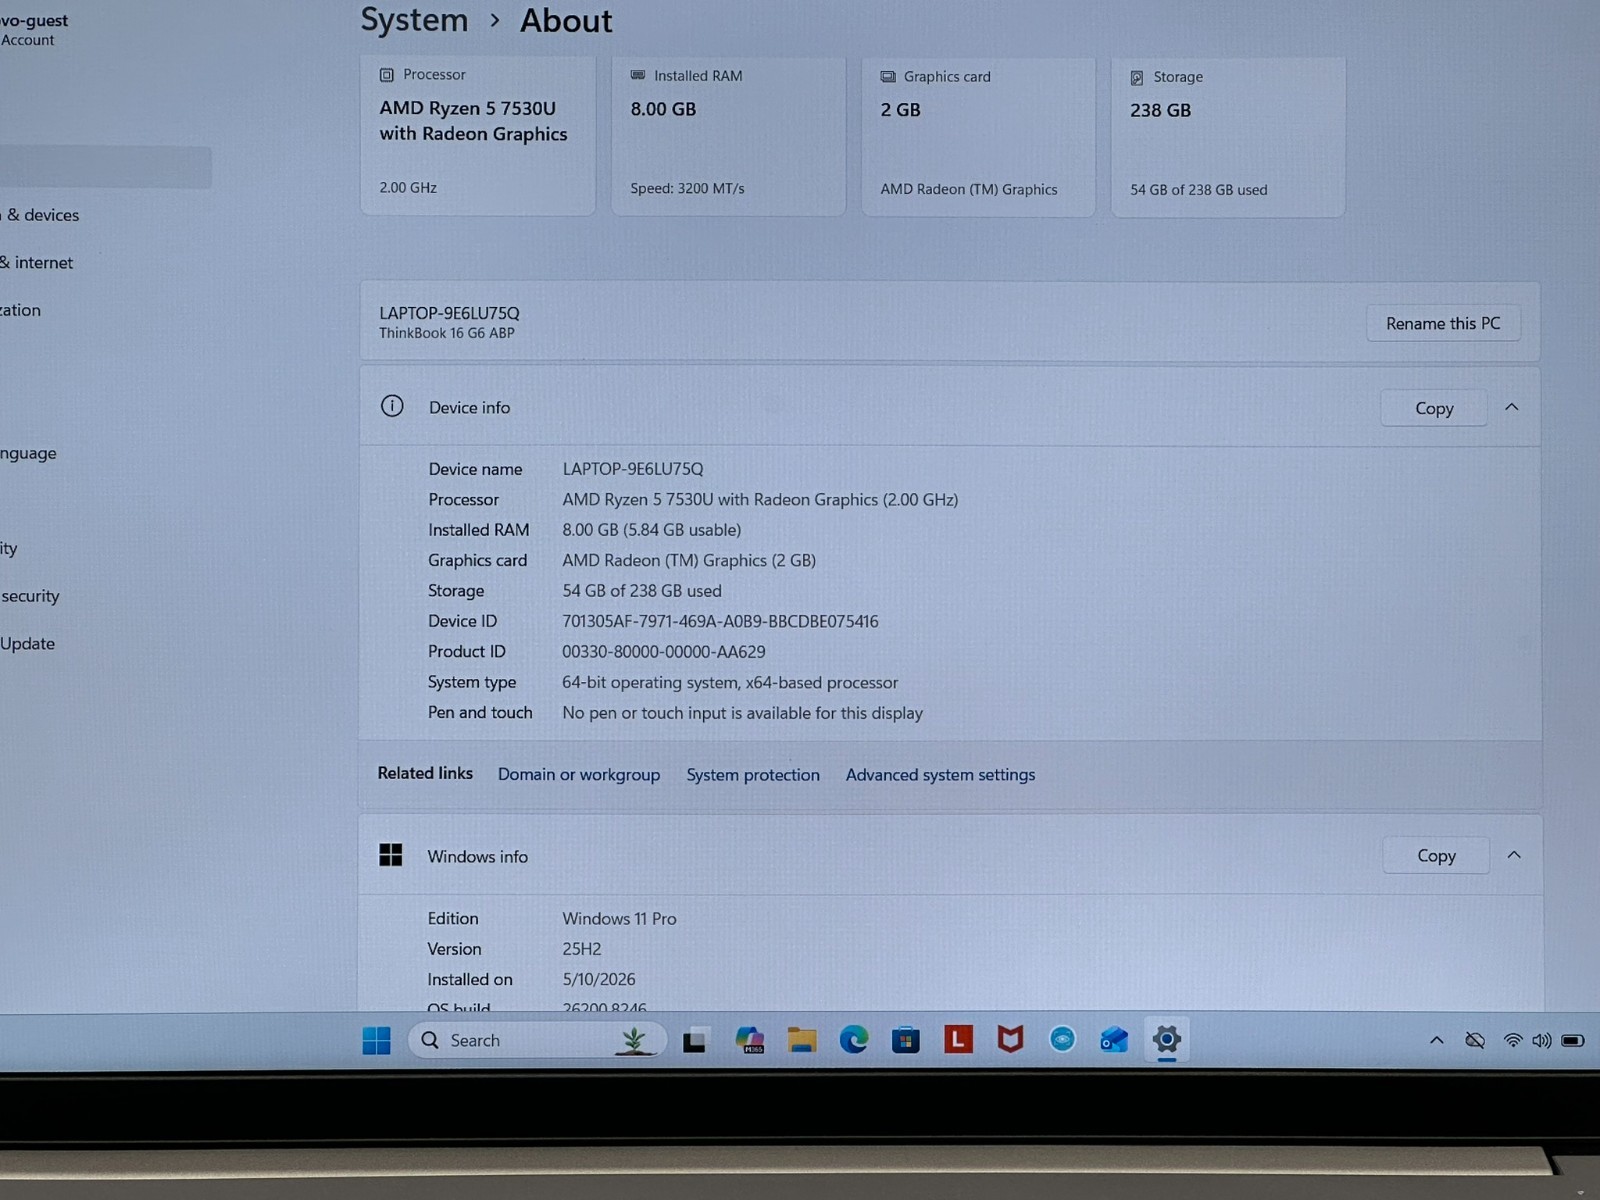Select 'ThinkBook 16 G6 ABP' model text

tap(447, 333)
